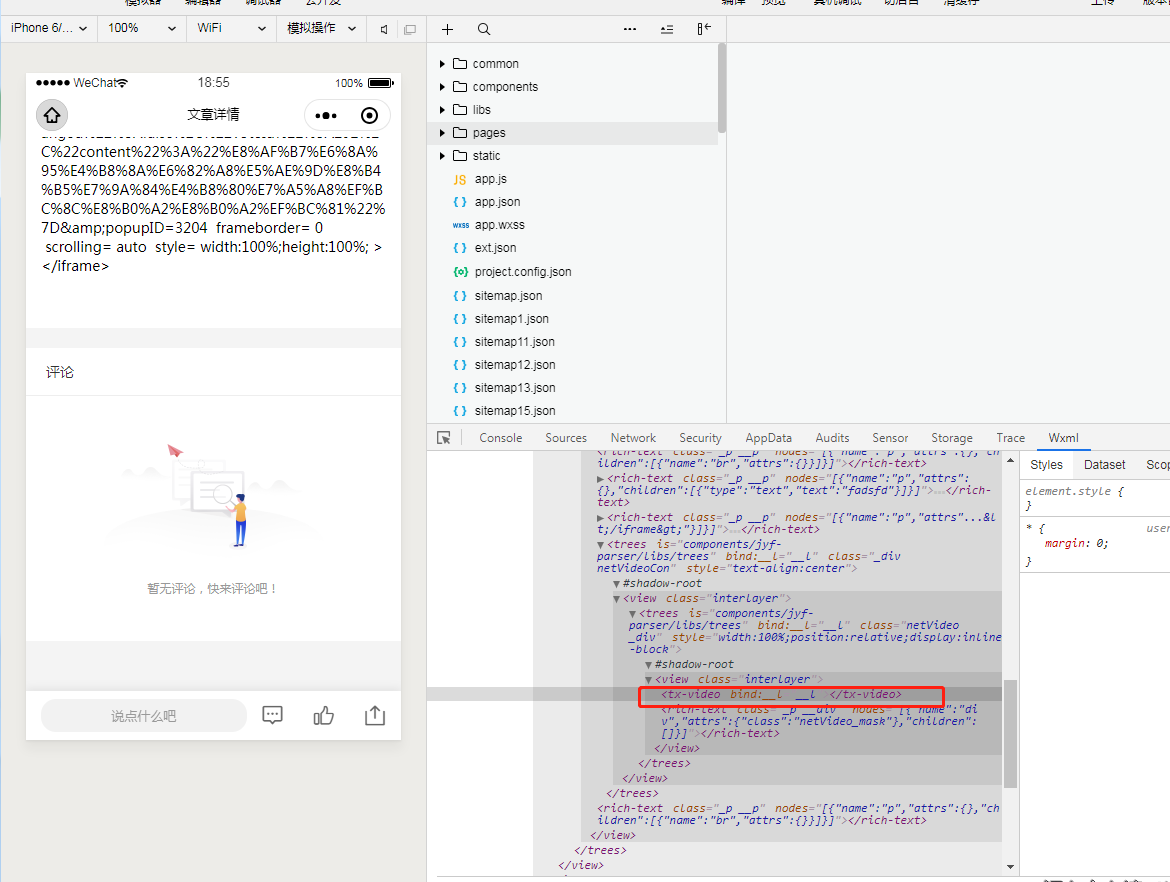Tap the share icon in the comment bar
Image resolution: width=1170 pixels, height=882 pixels.
[375, 715]
